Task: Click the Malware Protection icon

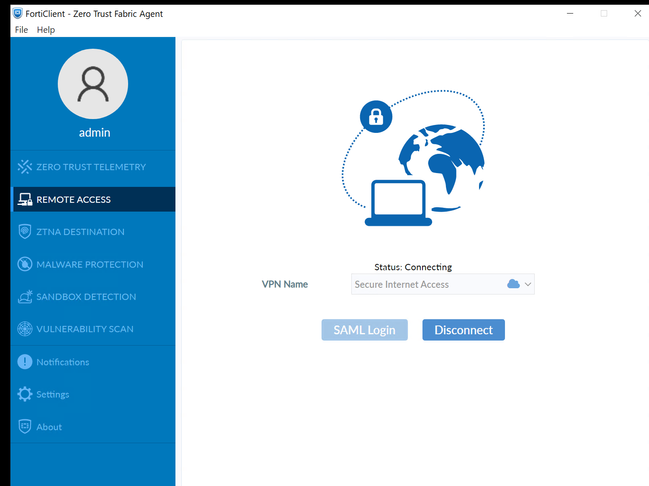Action: click(25, 264)
